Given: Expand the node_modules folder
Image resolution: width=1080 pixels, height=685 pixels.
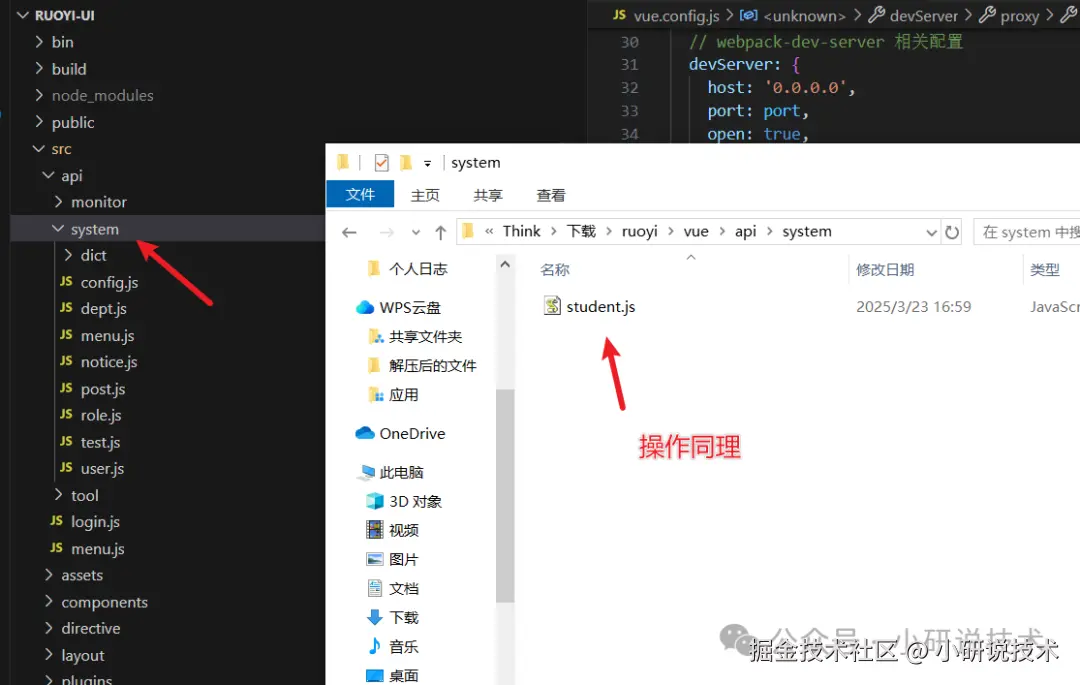Looking at the screenshot, I should tap(39, 95).
